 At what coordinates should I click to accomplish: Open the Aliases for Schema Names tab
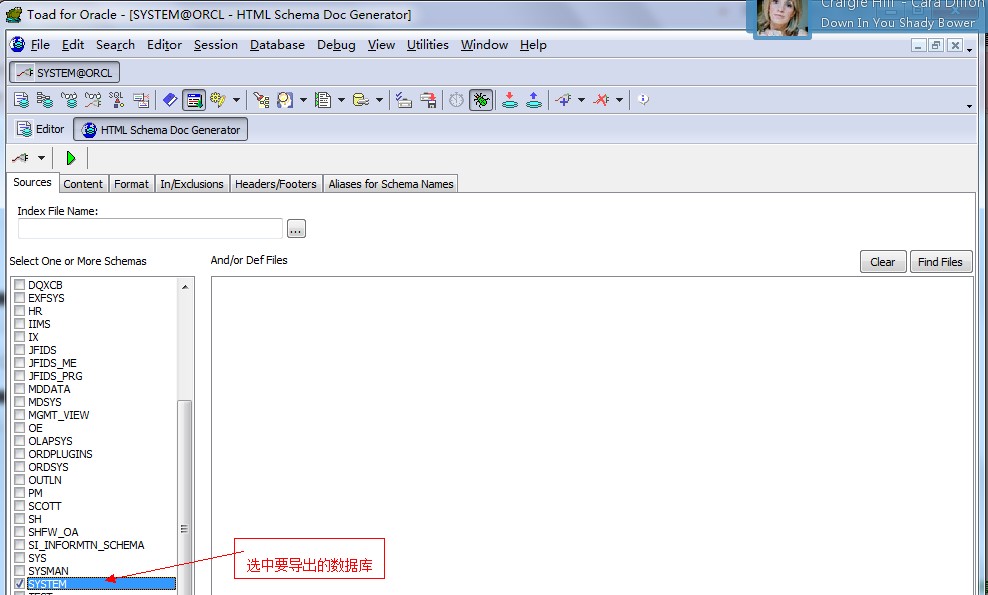click(391, 183)
